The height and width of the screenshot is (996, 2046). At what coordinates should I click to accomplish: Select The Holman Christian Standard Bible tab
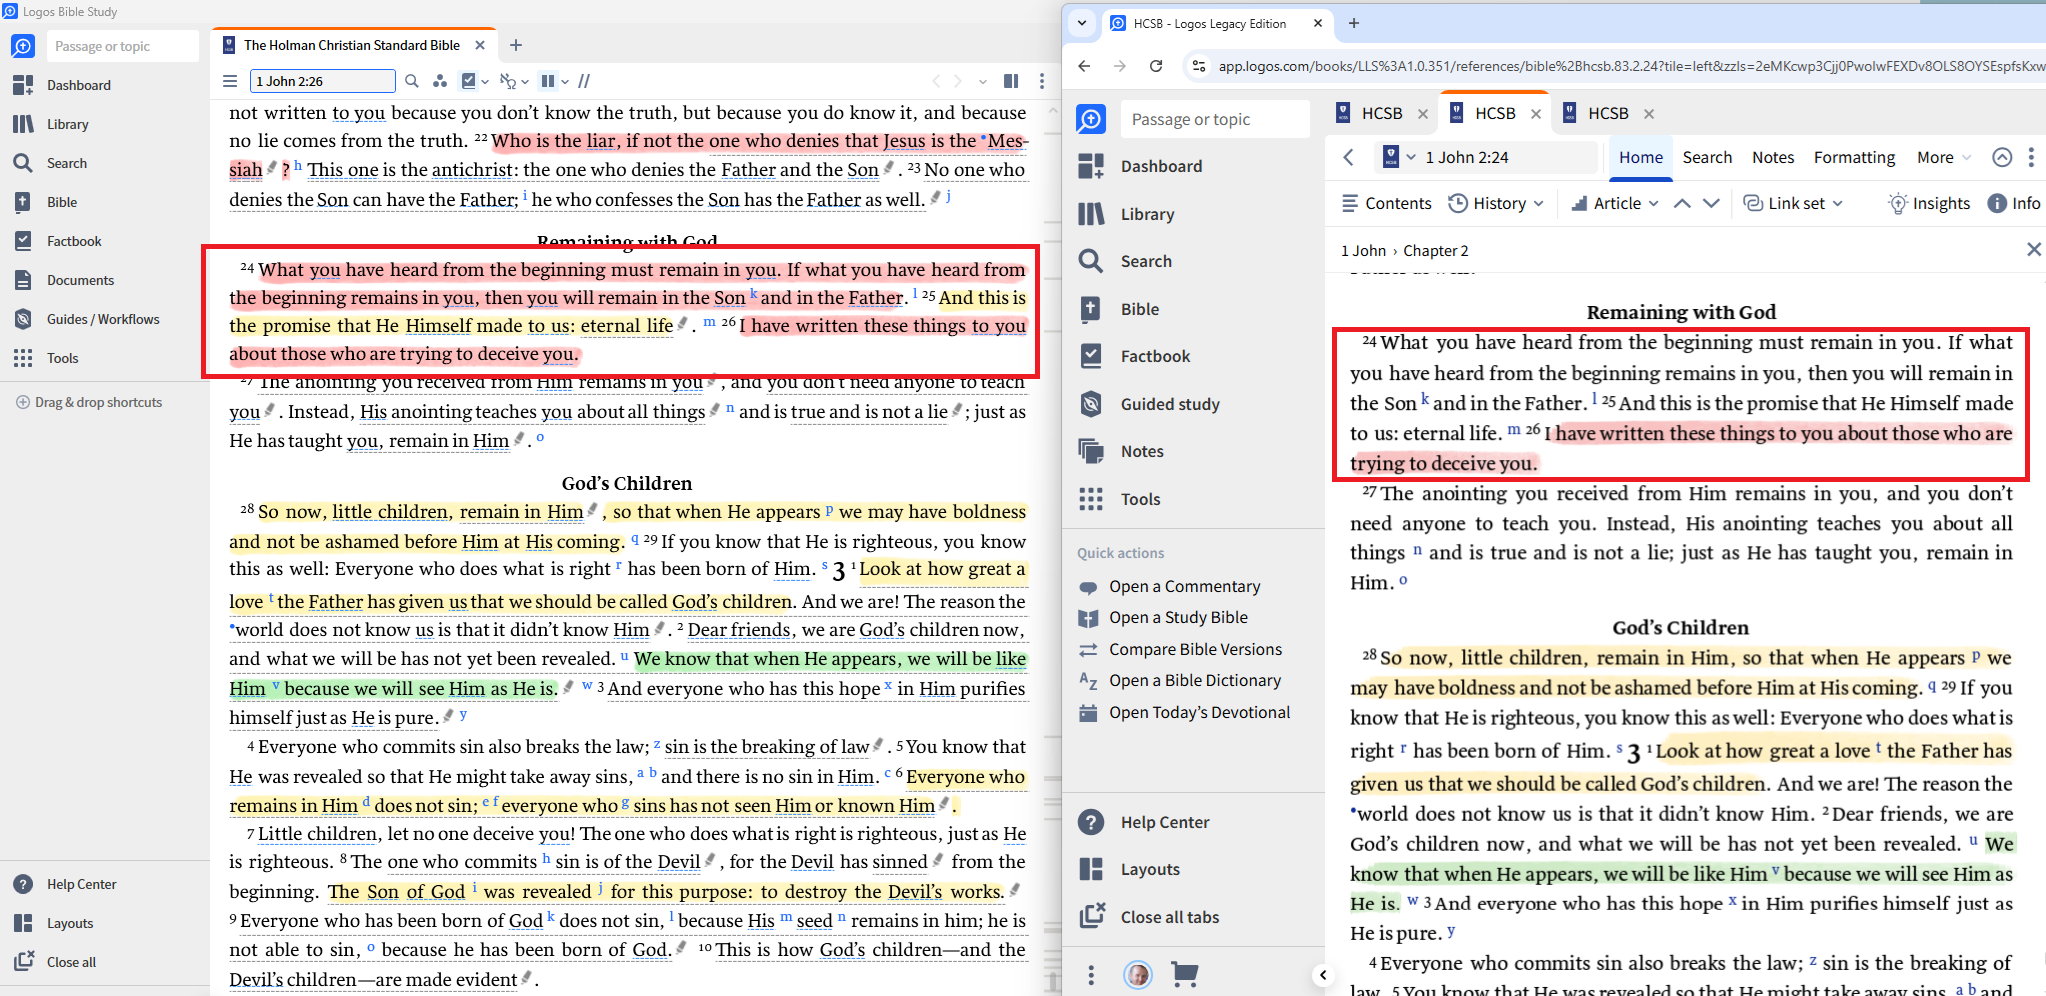[351, 45]
